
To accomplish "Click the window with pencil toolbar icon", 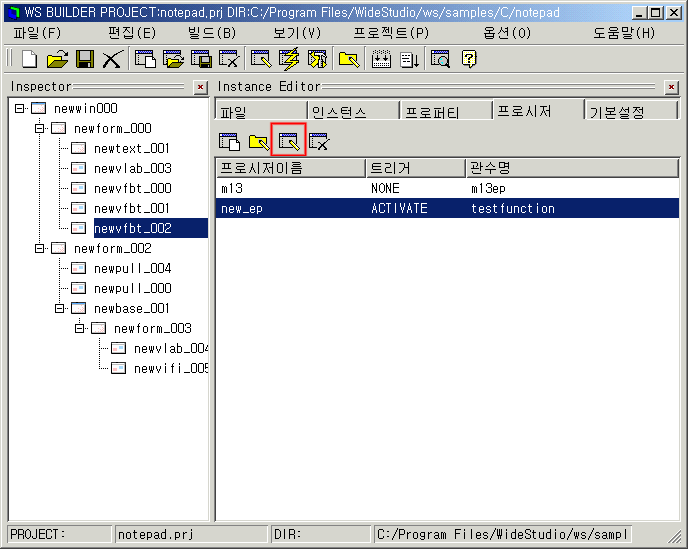I will pos(261,59).
